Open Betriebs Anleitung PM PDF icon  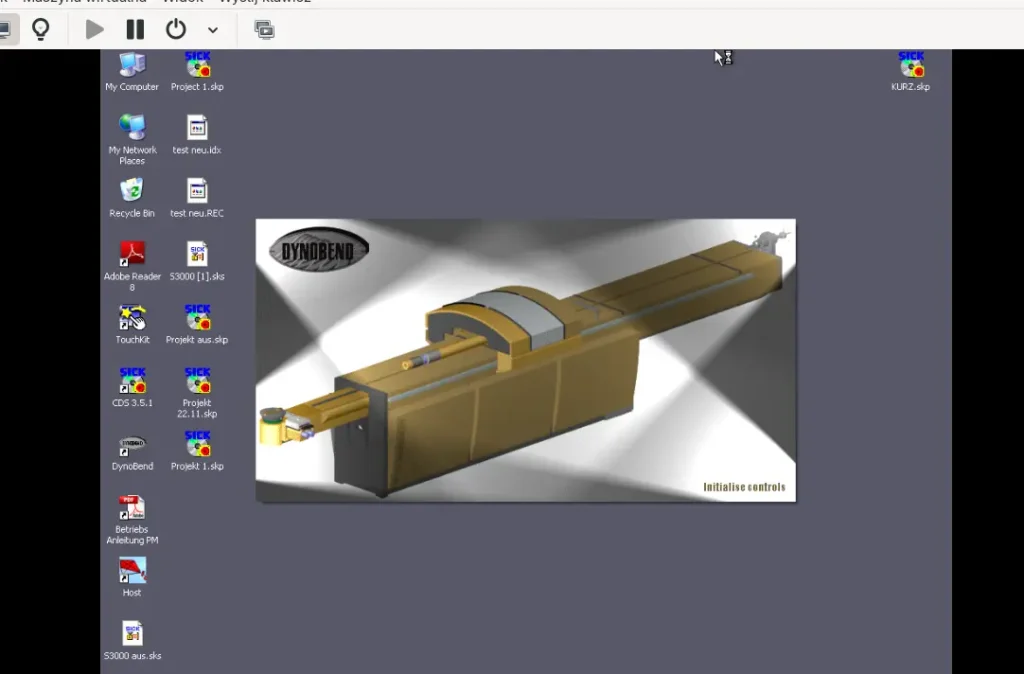(132, 508)
